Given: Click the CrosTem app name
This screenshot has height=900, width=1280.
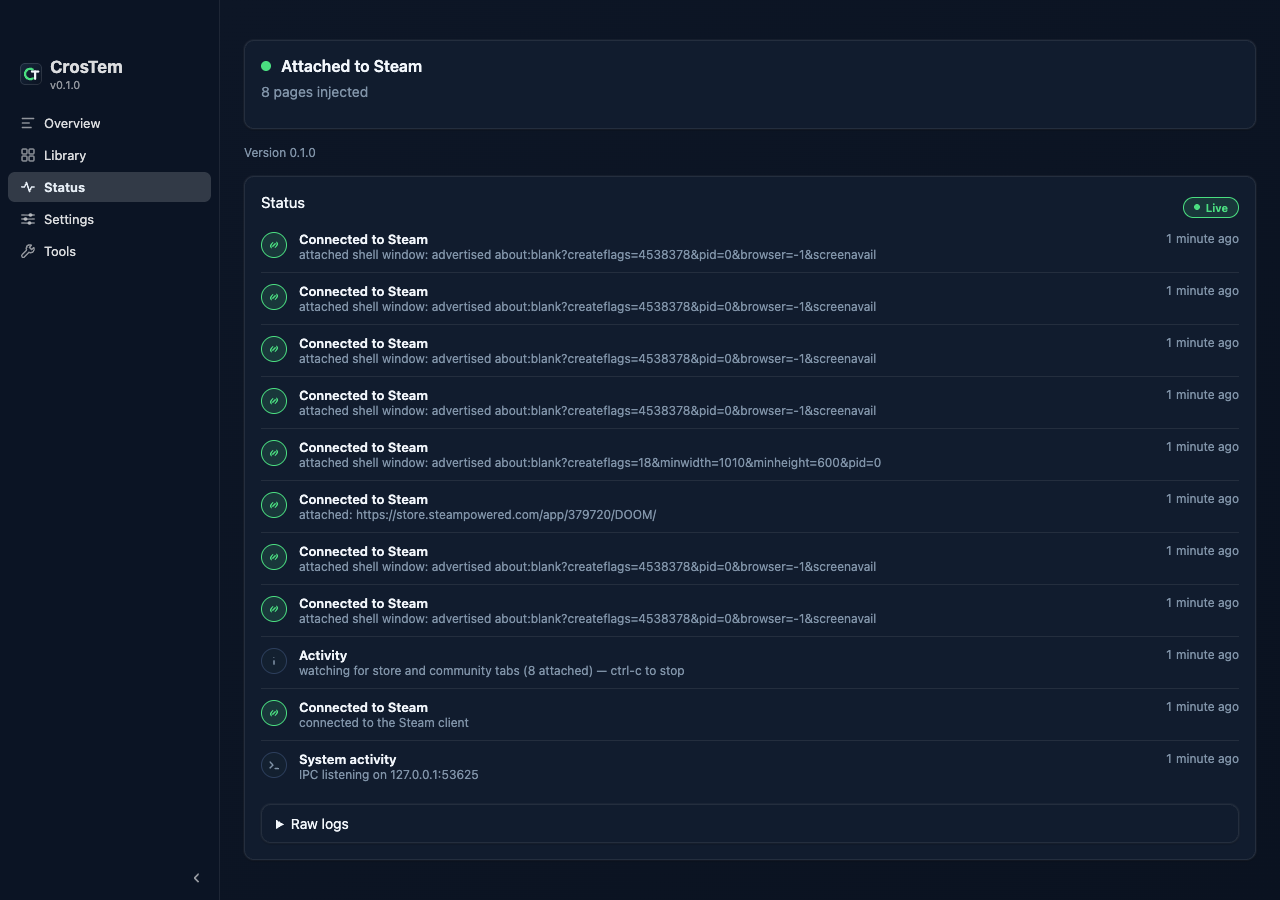Looking at the screenshot, I should 86,67.
